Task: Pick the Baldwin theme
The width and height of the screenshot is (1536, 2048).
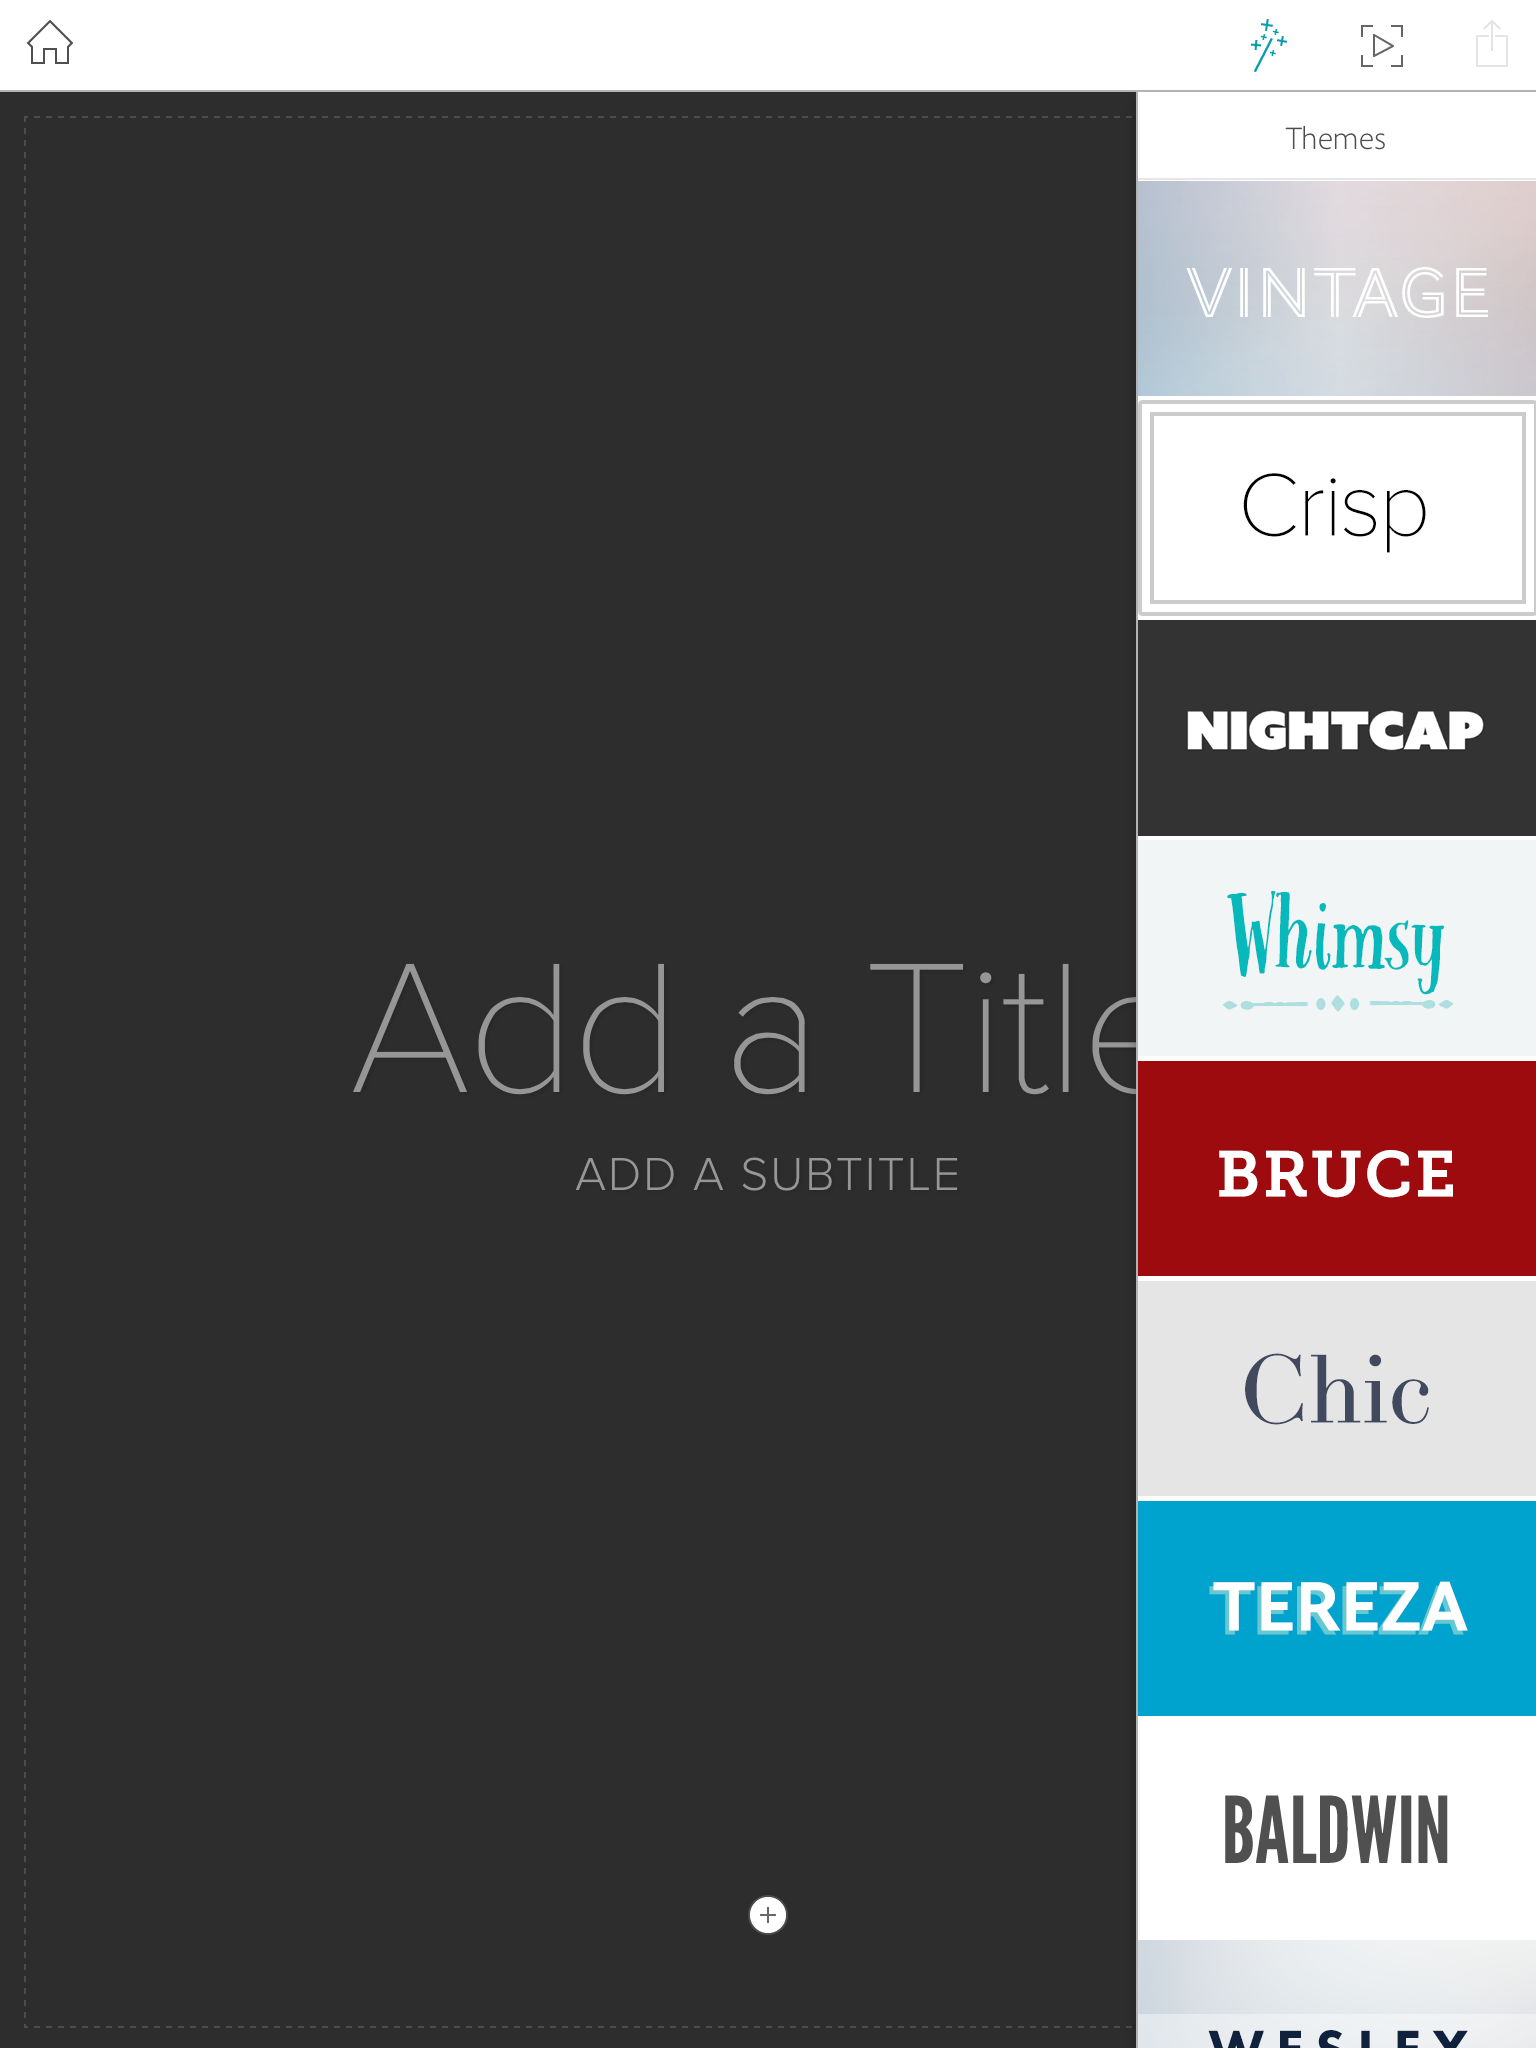Action: [1337, 1828]
